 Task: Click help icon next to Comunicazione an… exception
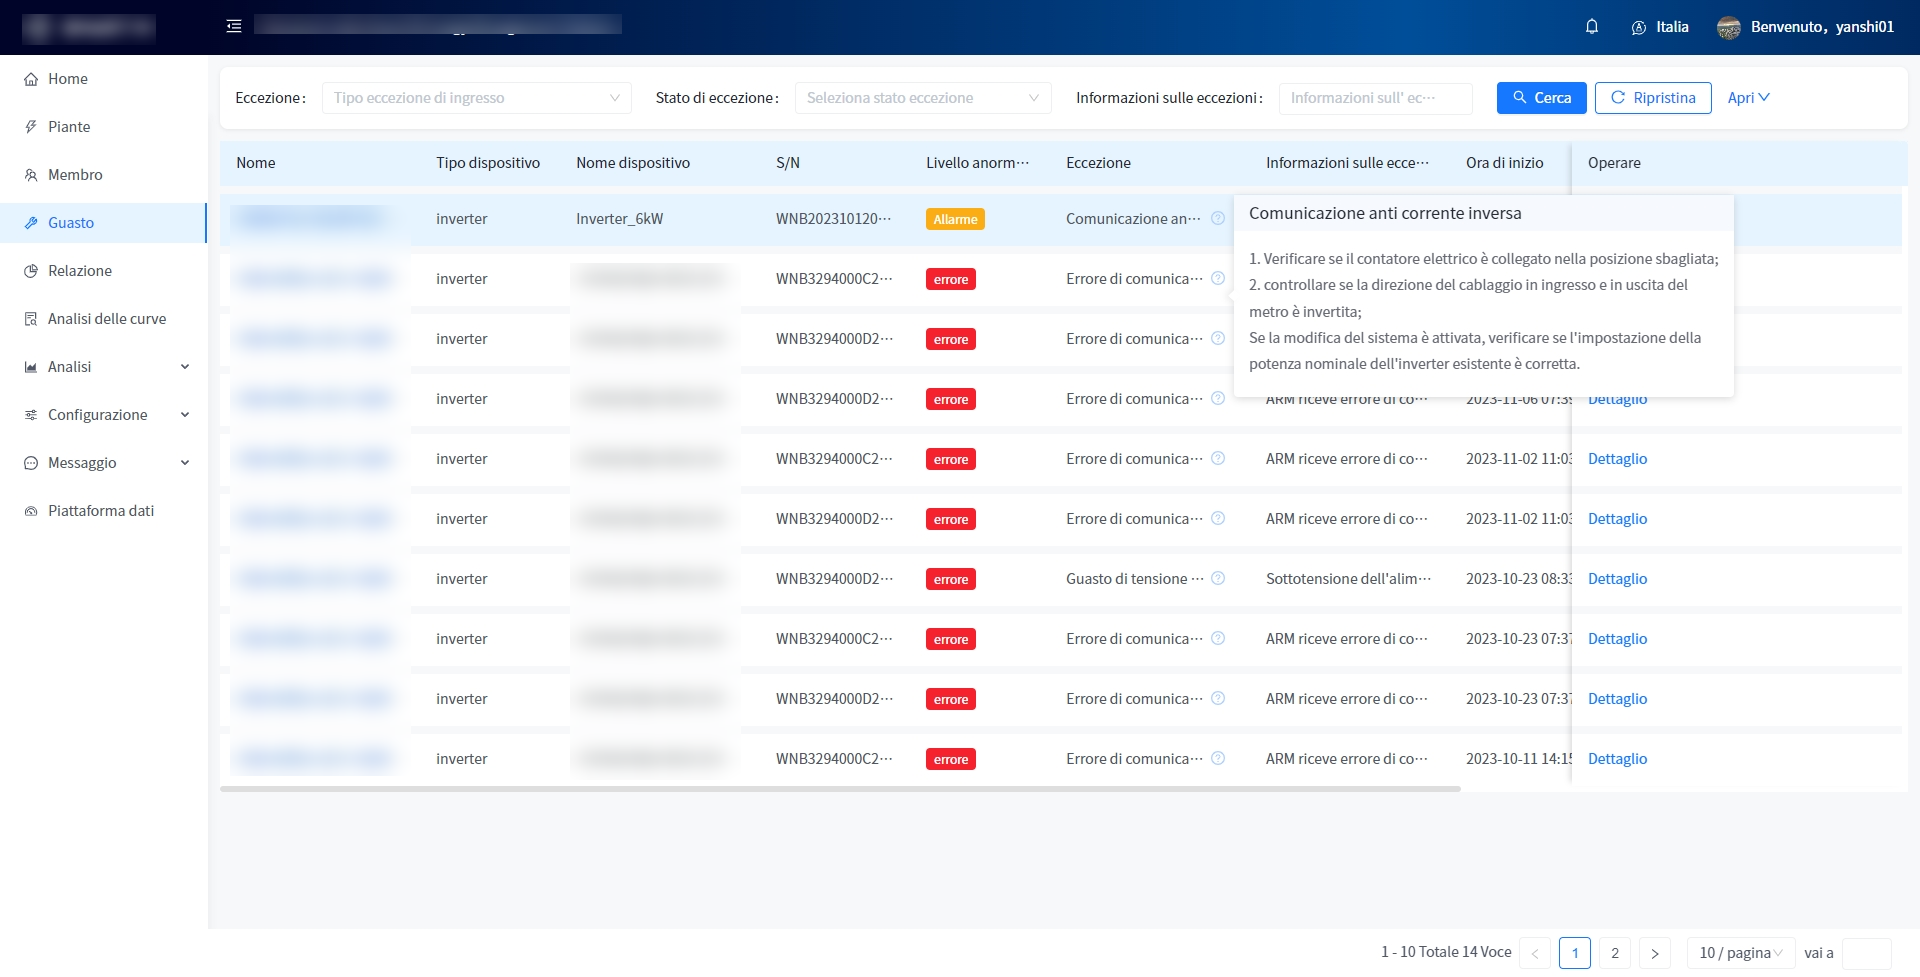tap(1217, 219)
